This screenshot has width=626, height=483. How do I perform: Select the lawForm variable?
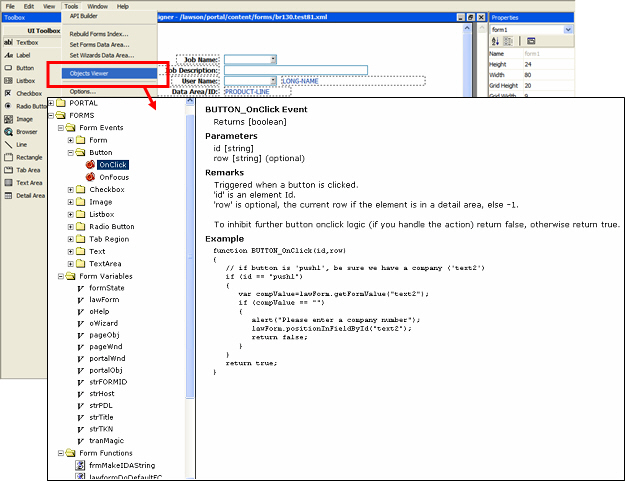coord(104,299)
